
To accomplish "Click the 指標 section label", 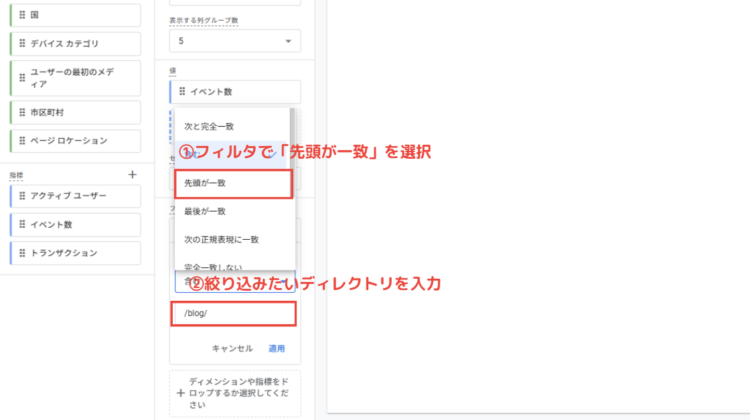I will click(16, 176).
